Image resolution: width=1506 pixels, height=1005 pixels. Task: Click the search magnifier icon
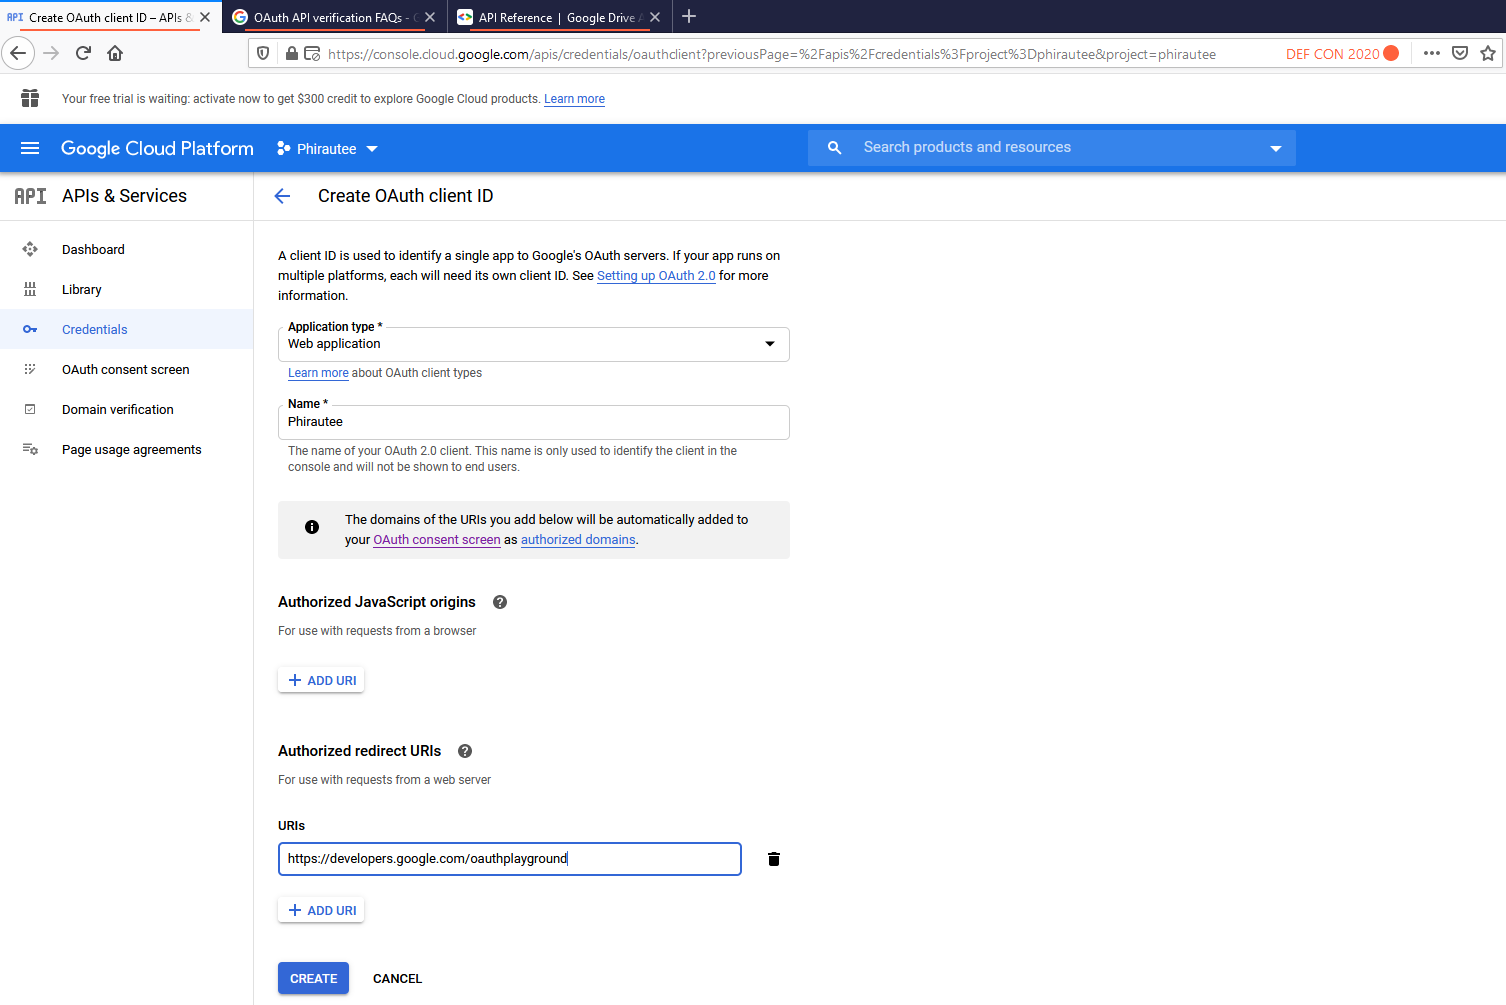(834, 148)
